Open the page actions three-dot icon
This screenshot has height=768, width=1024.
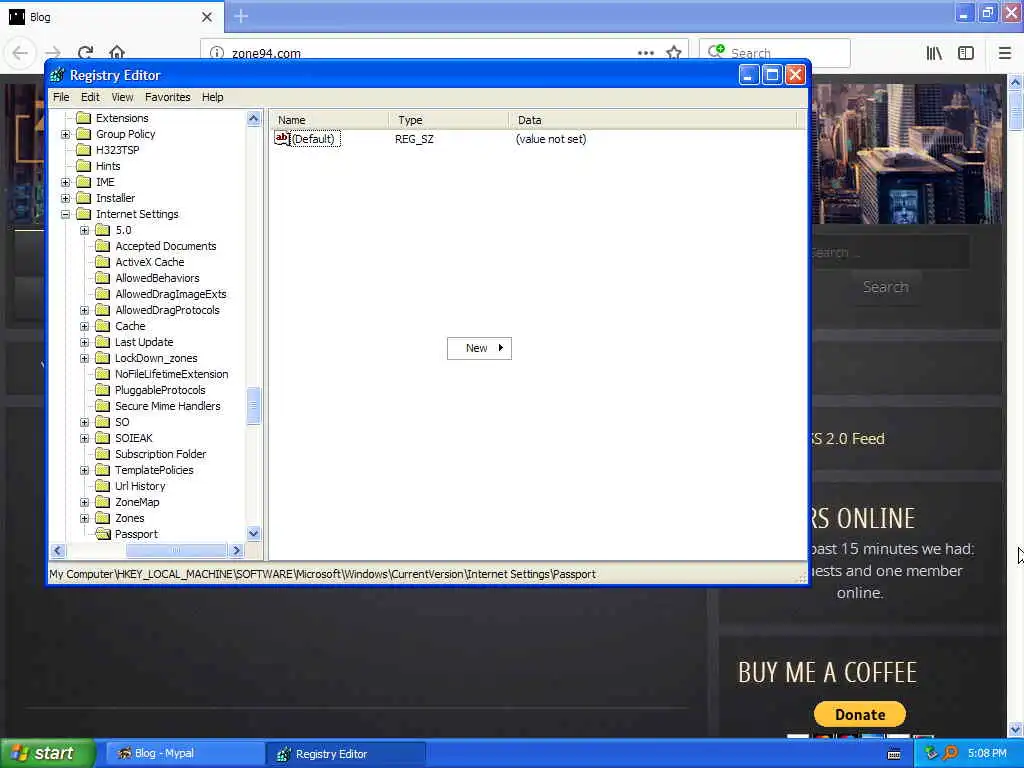click(x=646, y=53)
